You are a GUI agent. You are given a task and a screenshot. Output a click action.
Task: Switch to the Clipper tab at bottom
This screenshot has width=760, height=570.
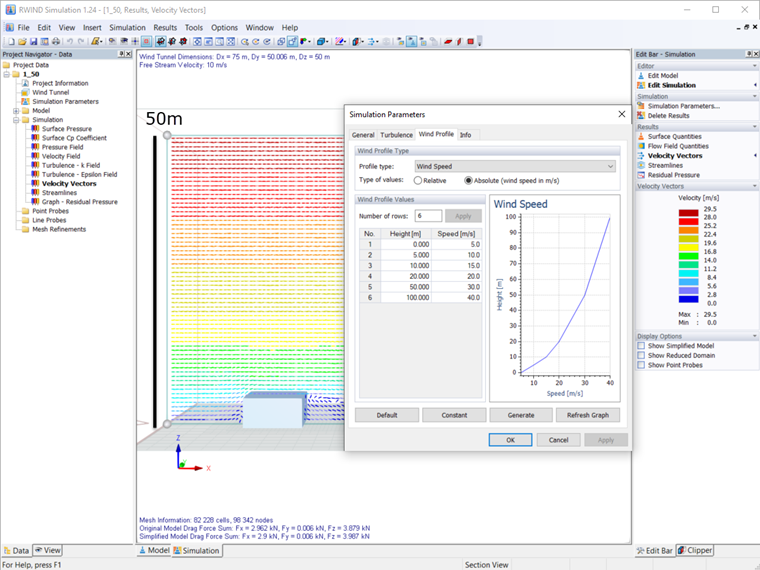point(695,551)
